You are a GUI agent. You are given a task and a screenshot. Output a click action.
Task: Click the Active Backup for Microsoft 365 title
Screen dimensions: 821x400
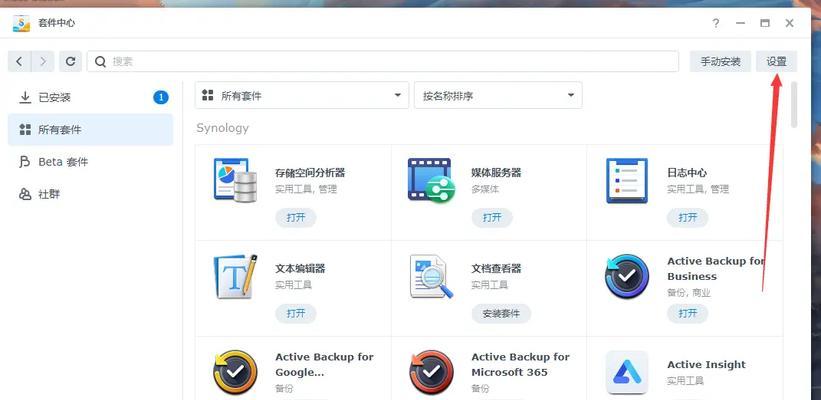click(520, 364)
